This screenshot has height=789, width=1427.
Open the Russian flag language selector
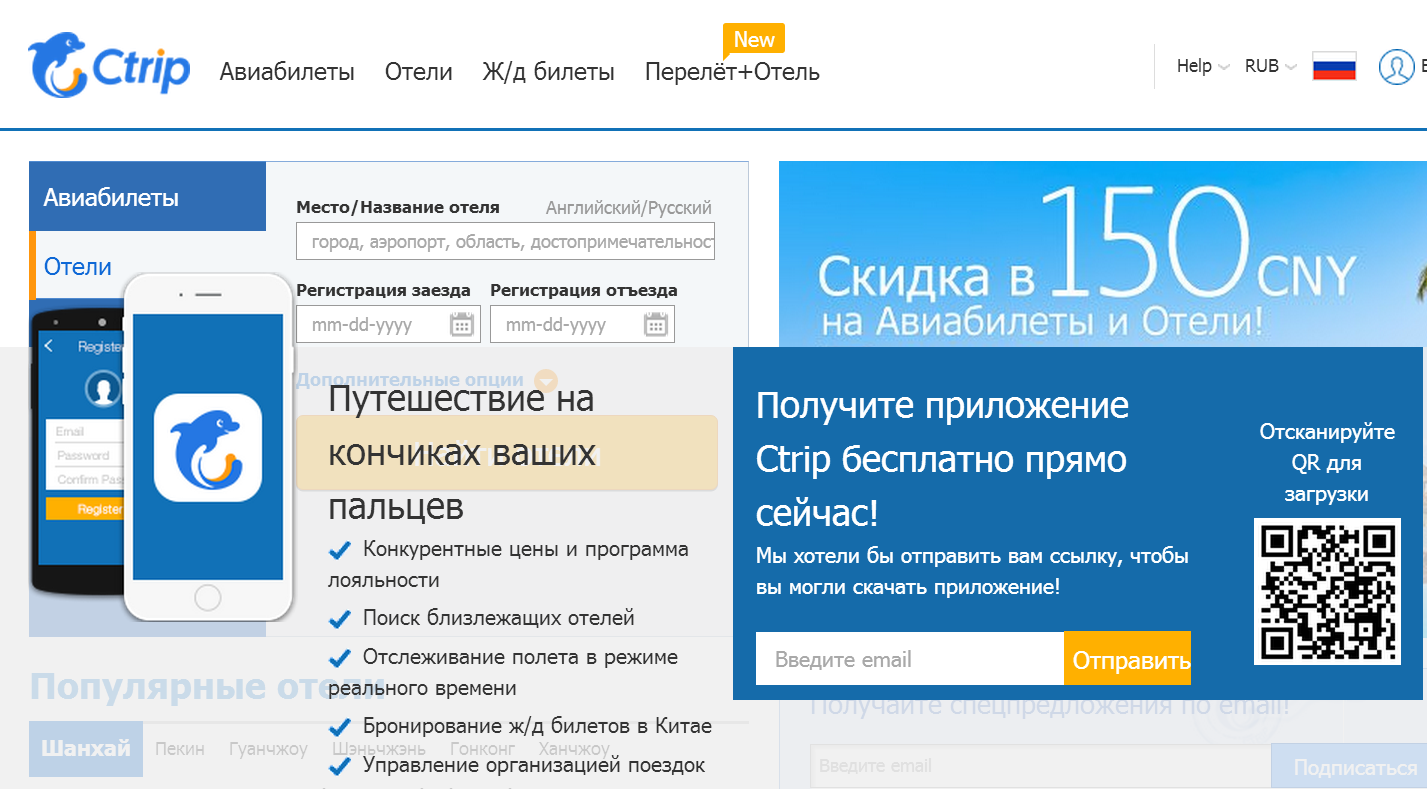[1334, 66]
